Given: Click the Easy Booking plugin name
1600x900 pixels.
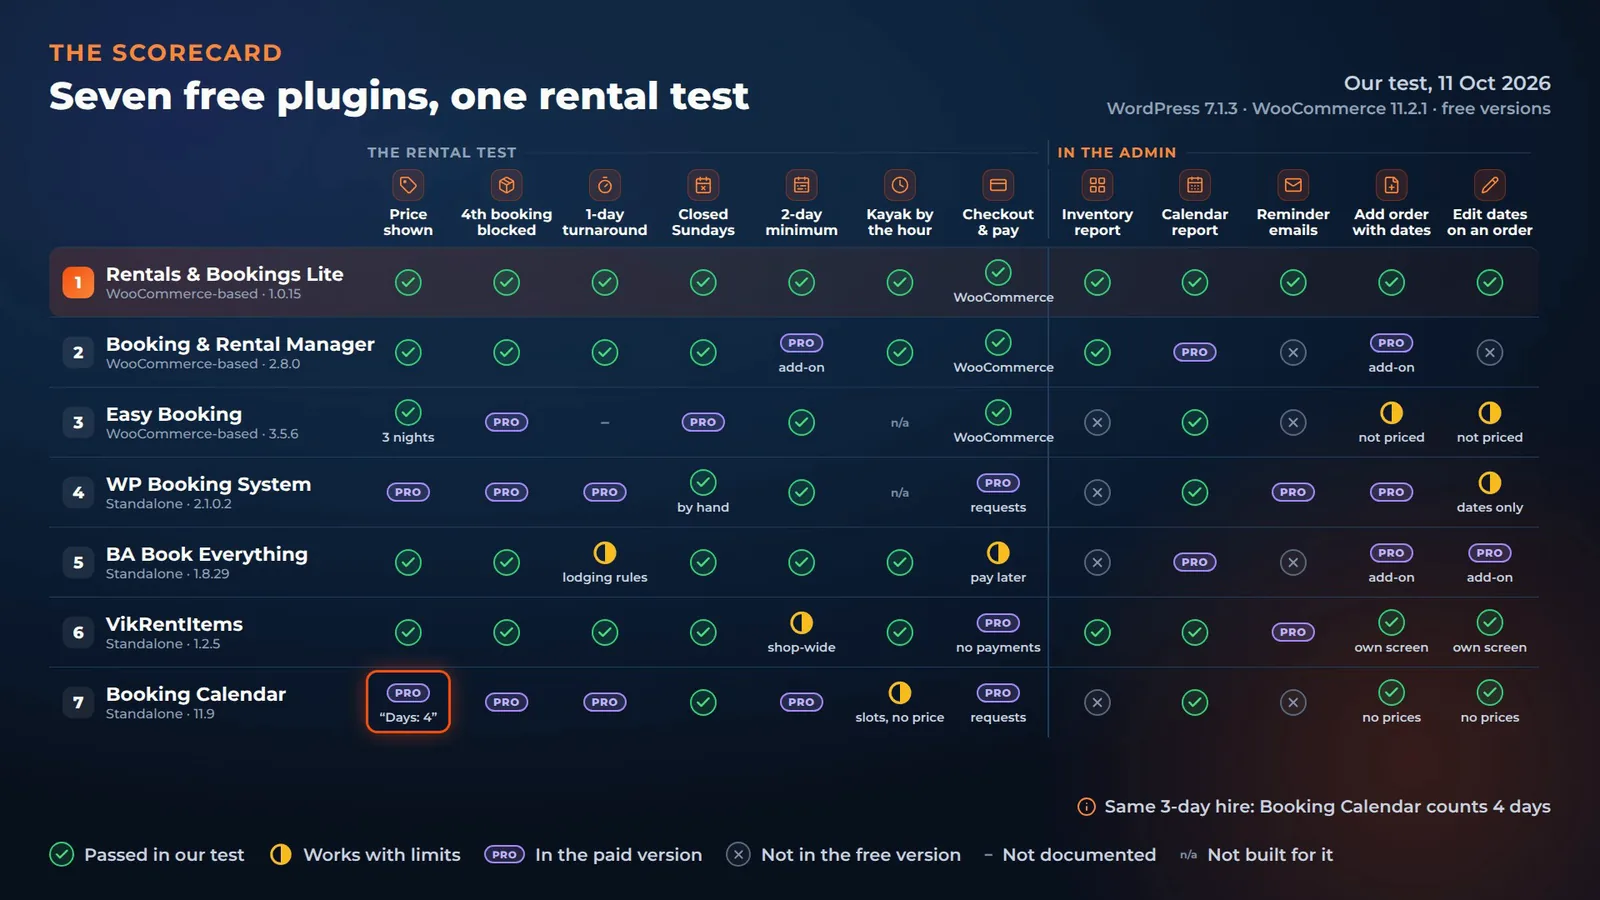Looking at the screenshot, I should point(174,414).
